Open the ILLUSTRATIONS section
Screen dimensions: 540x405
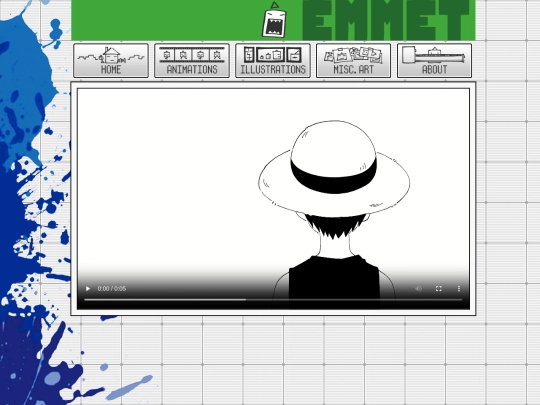pos(273,61)
